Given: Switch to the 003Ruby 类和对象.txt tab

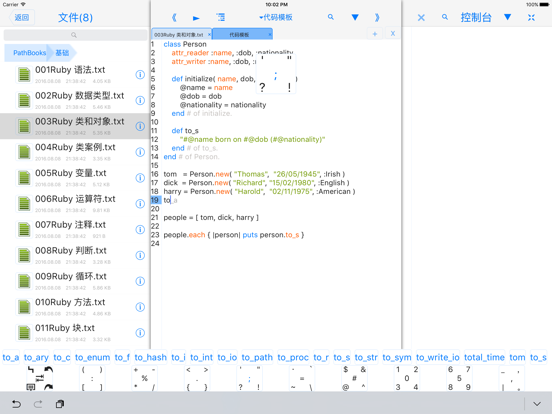Looking at the screenshot, I should tap(179, 34).
